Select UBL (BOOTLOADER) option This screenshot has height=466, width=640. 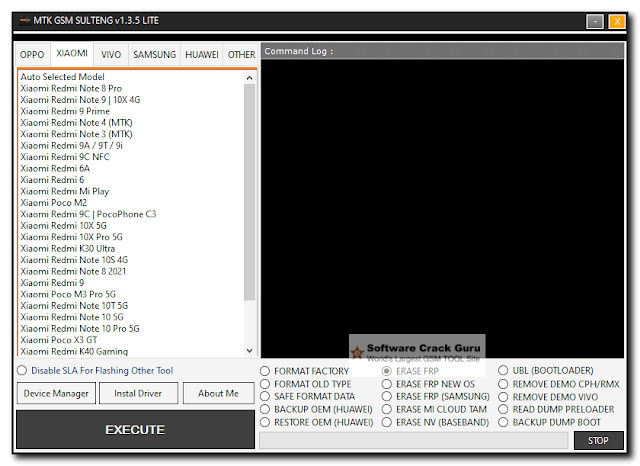point(546,371)
